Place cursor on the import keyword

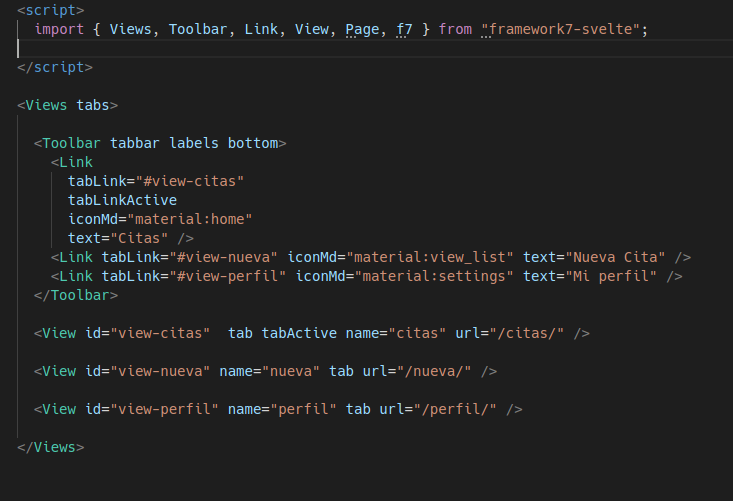[59, 29]
